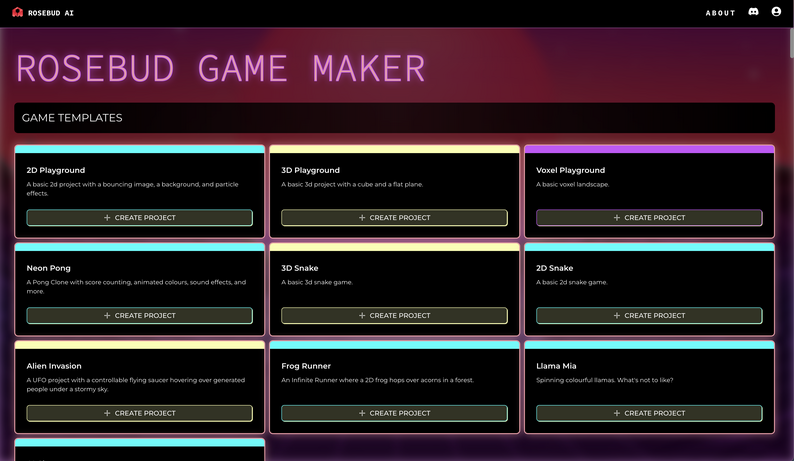Viewport: 794px width, 461px height.
Task: Click 'A basic 3d snake game.' description
Action: (x=317, y=282)
